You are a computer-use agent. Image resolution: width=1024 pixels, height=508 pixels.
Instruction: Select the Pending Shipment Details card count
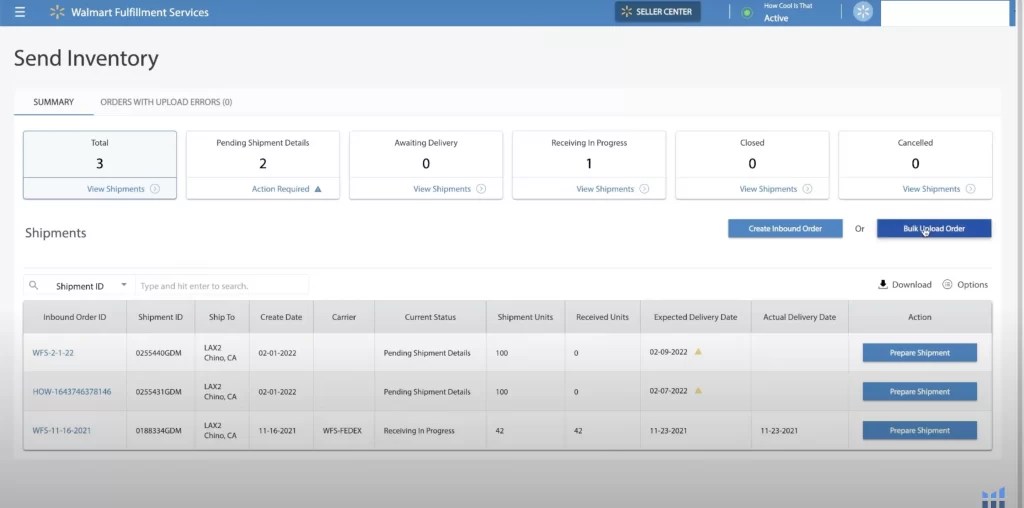[263, 163]
